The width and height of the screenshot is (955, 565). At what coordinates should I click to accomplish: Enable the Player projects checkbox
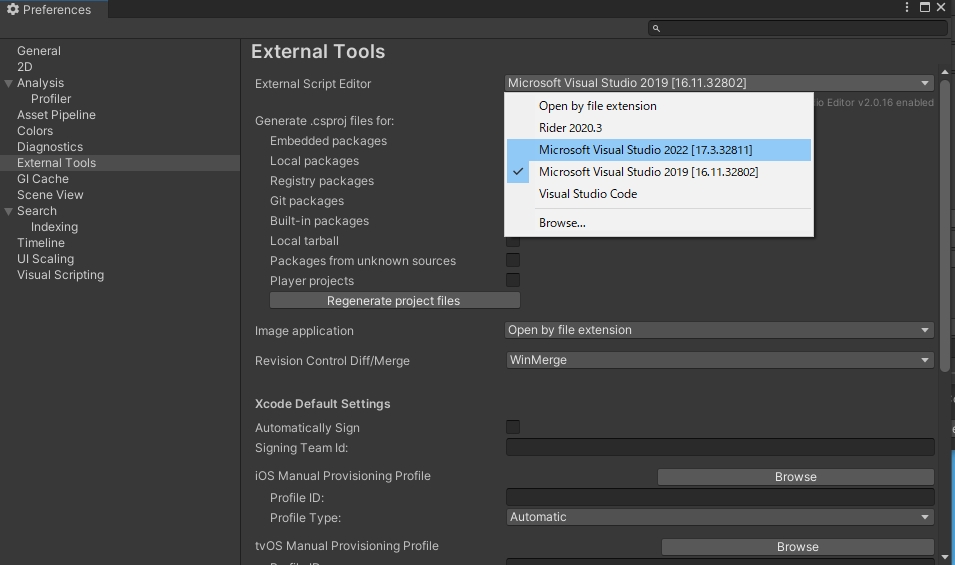[513, 280]
